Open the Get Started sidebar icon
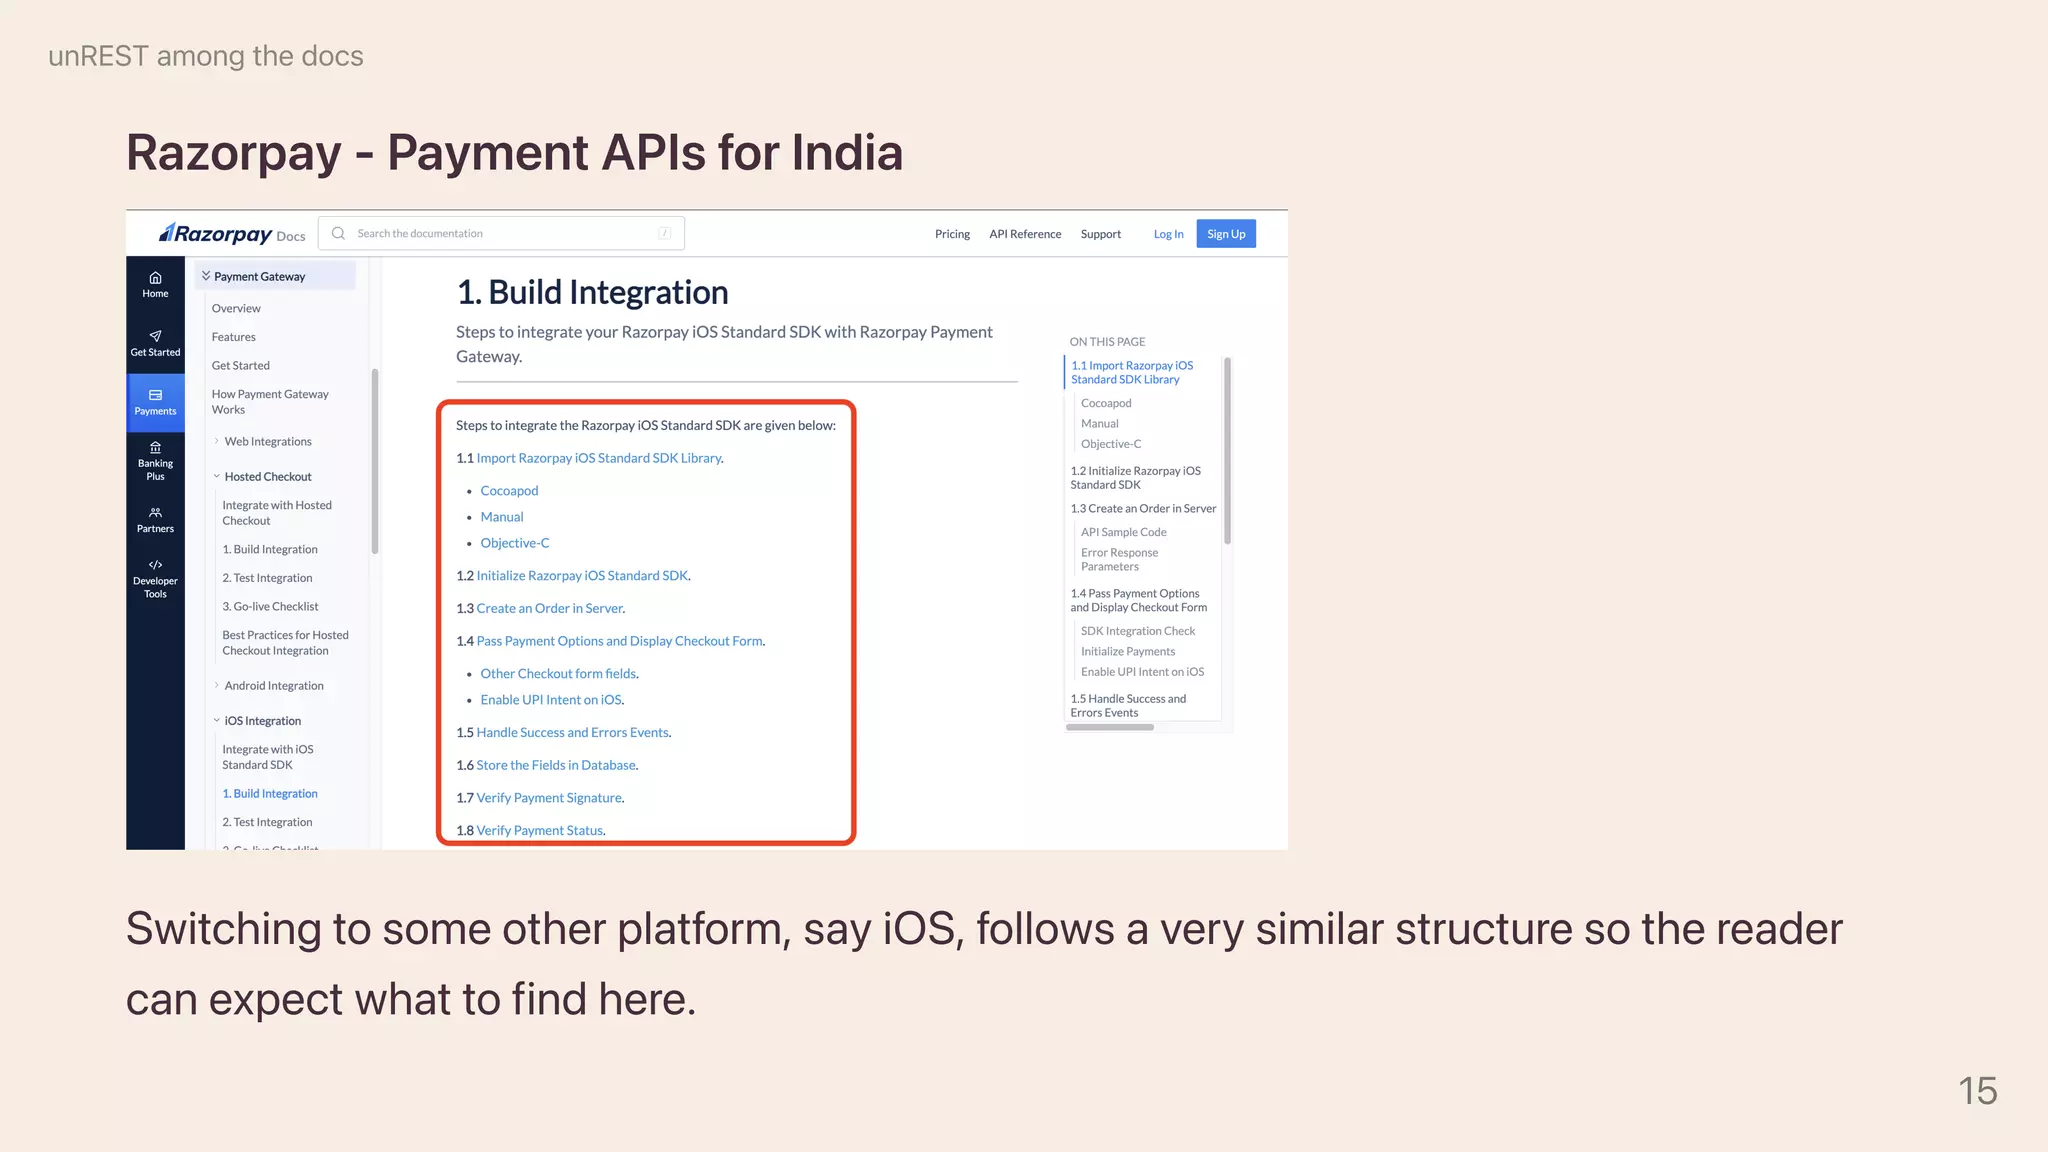2048x1152 pixels. pyautogui.click(x=155, y=343)
